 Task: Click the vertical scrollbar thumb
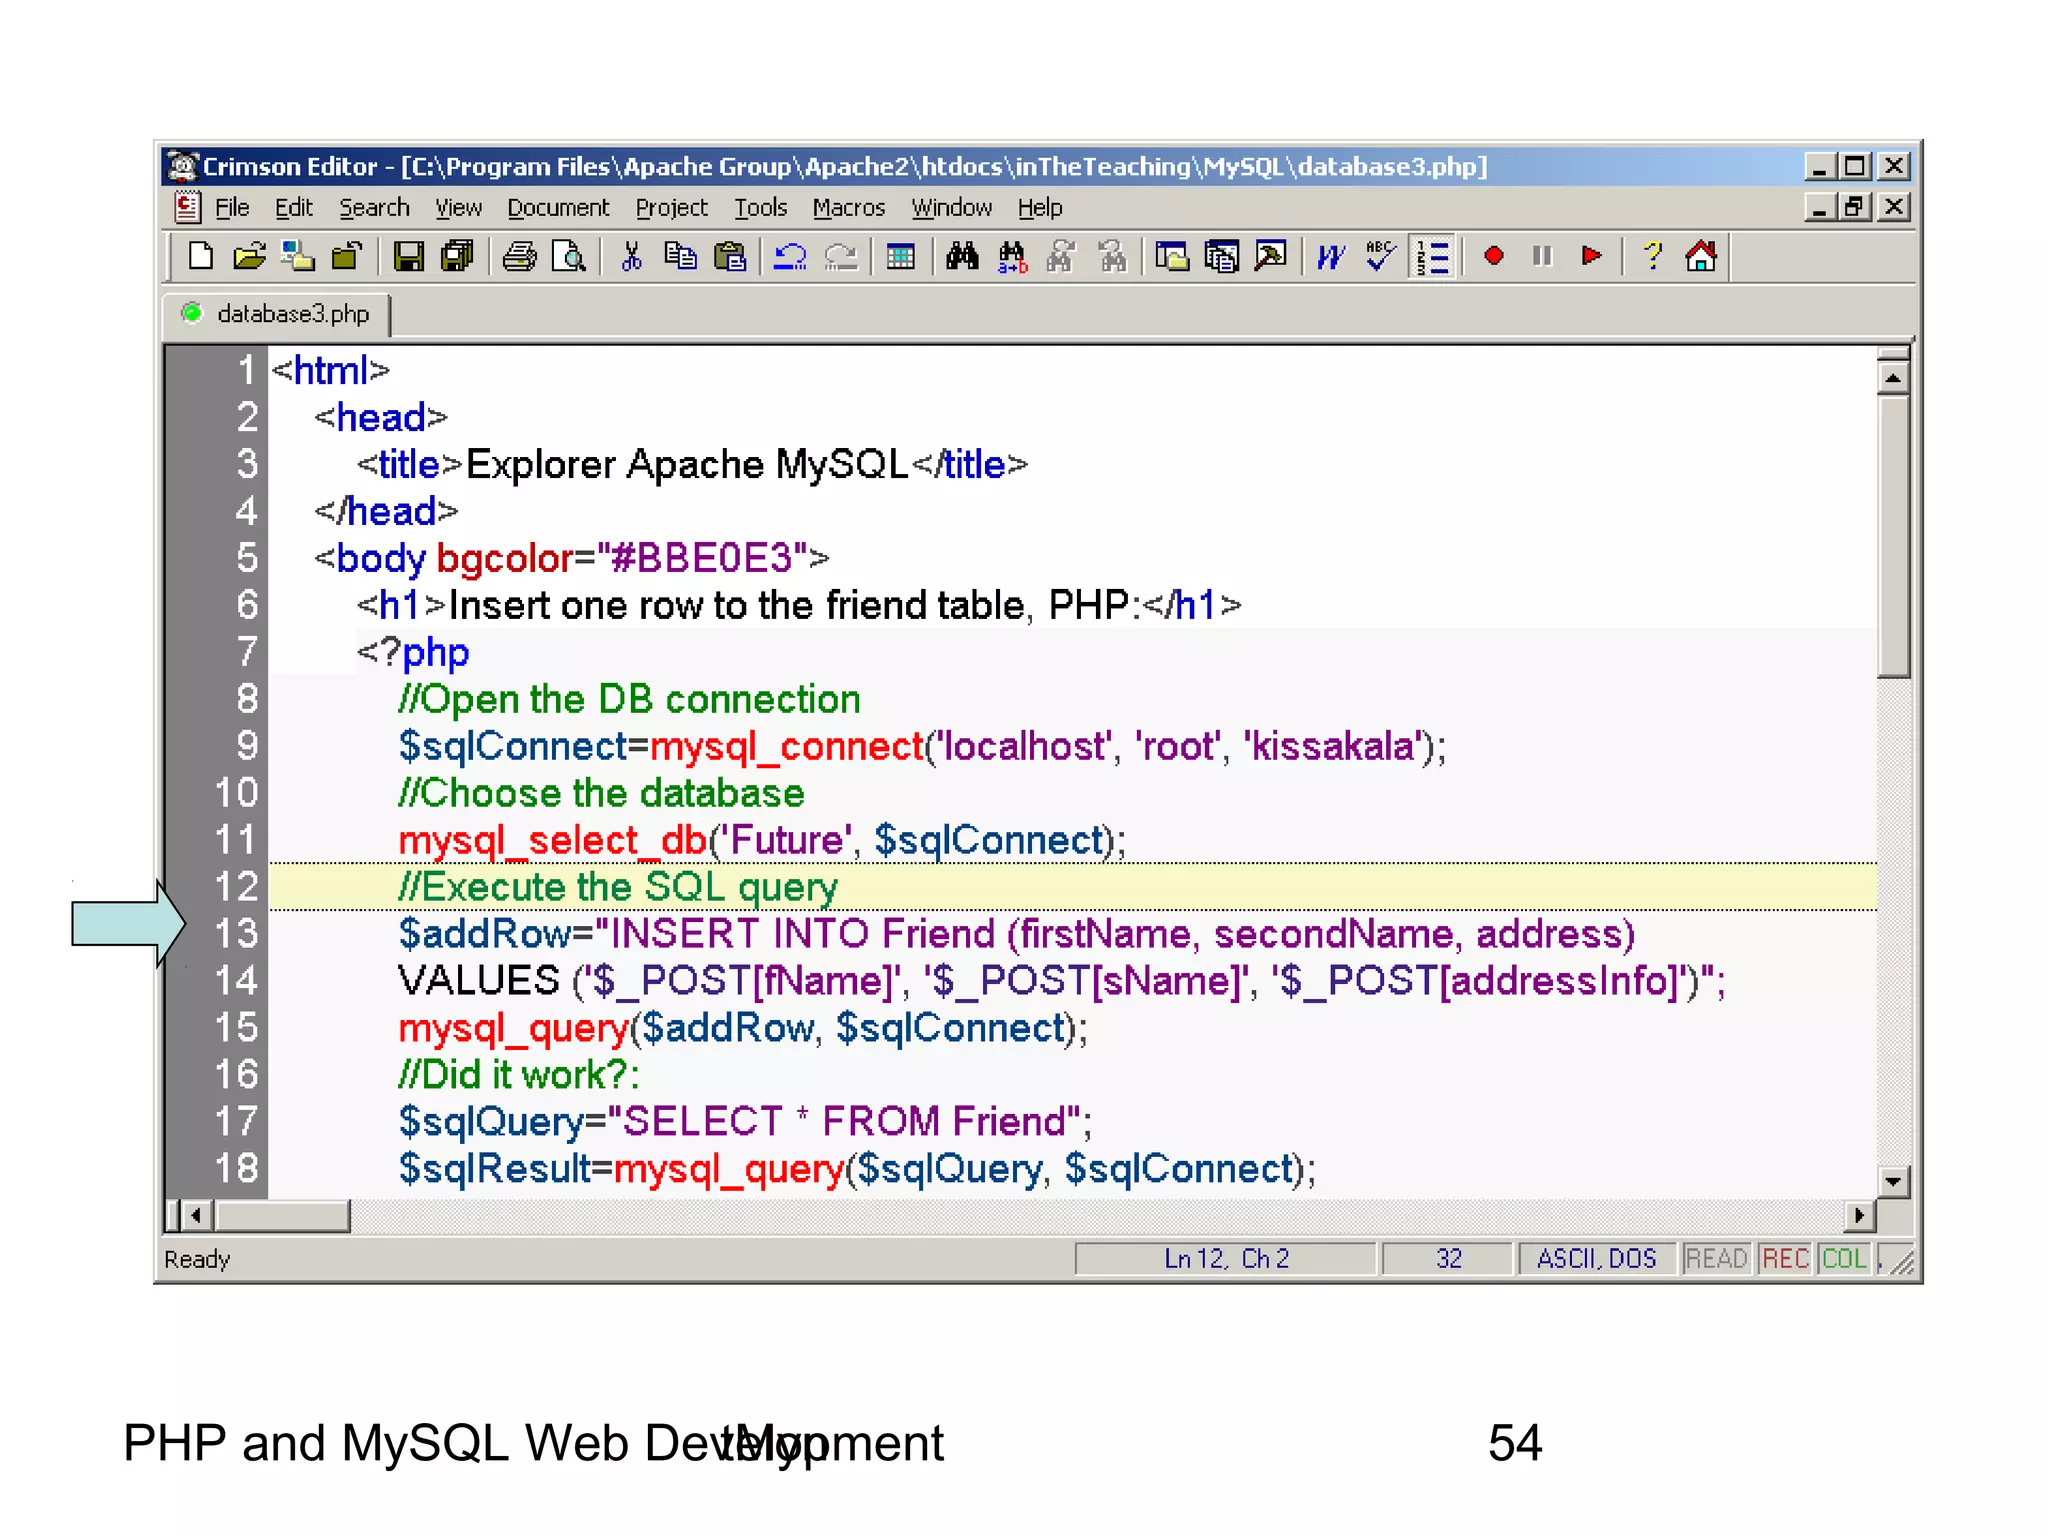tap(1892, 536)
